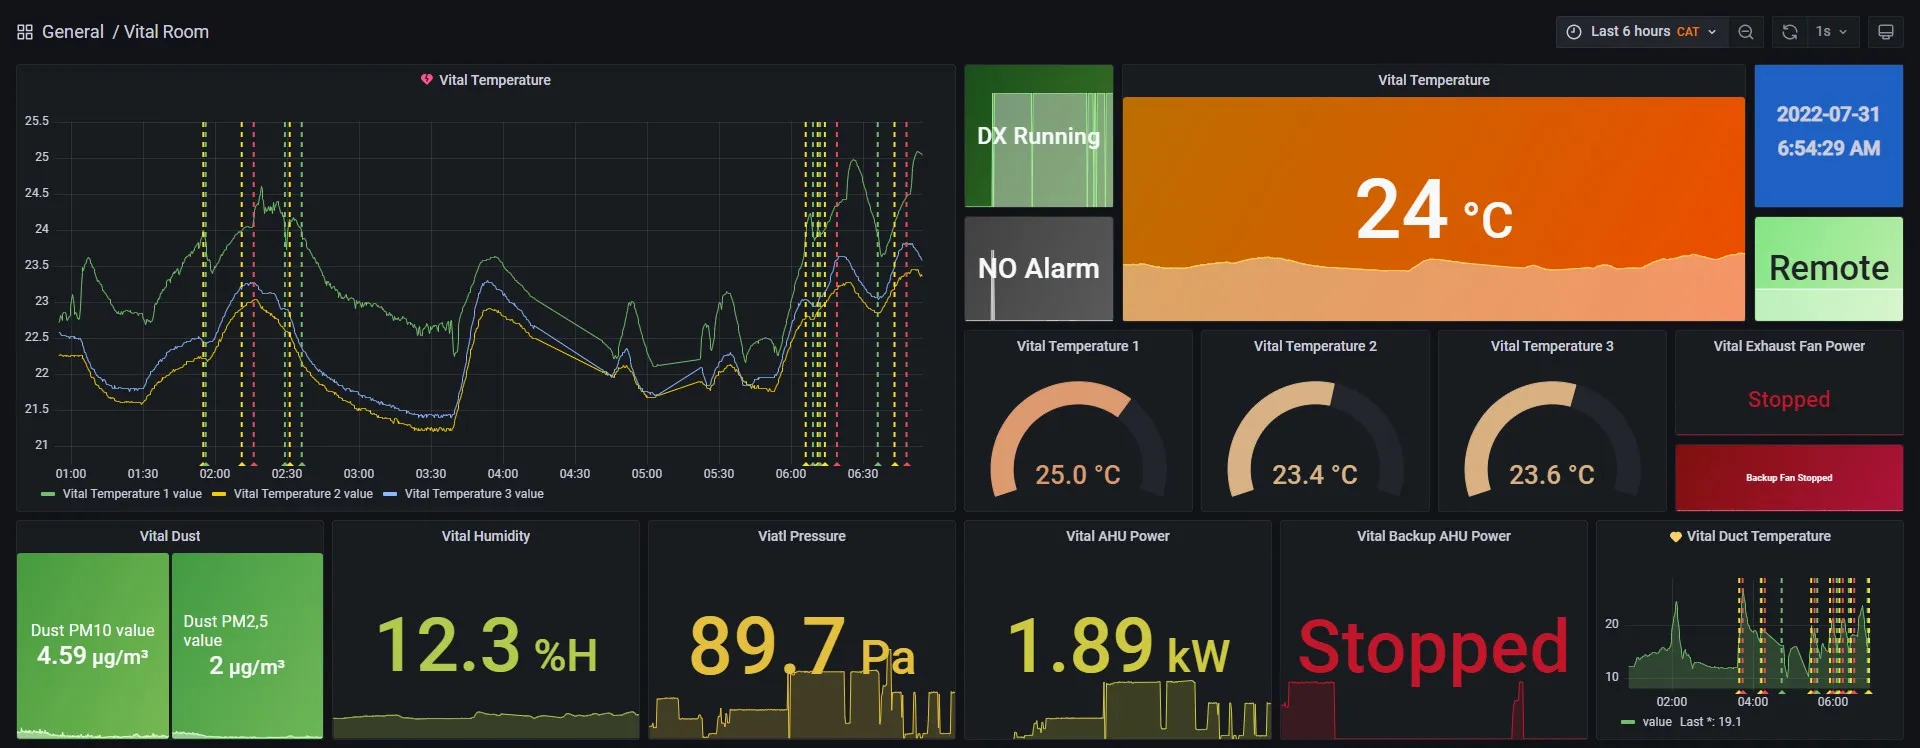Open the Vital Room dashboard title
The width and height of the screenshot is (1920, 748).
166,32
